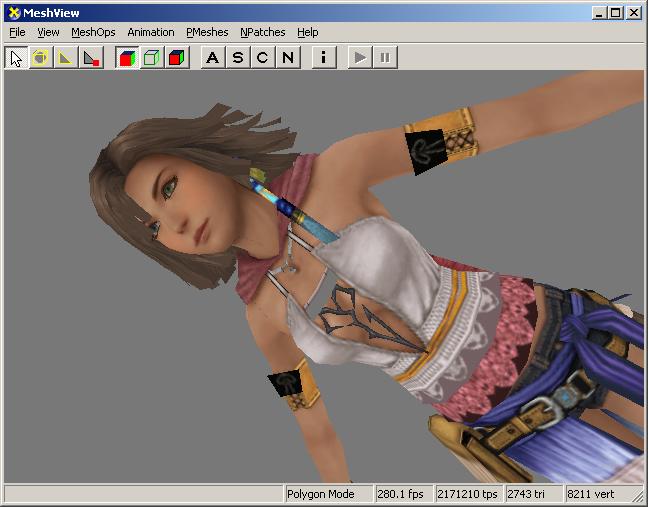This screenshot has width=648, height=507.
Task: Click the yellow triangle toolbar icon
Action: pyautogui.click(x=66, y=57)
